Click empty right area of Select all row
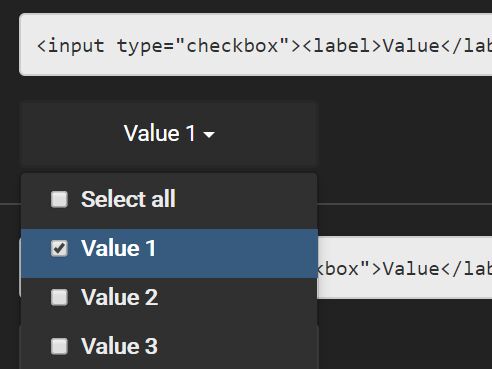The image size is (492, 369). point(247,200)
